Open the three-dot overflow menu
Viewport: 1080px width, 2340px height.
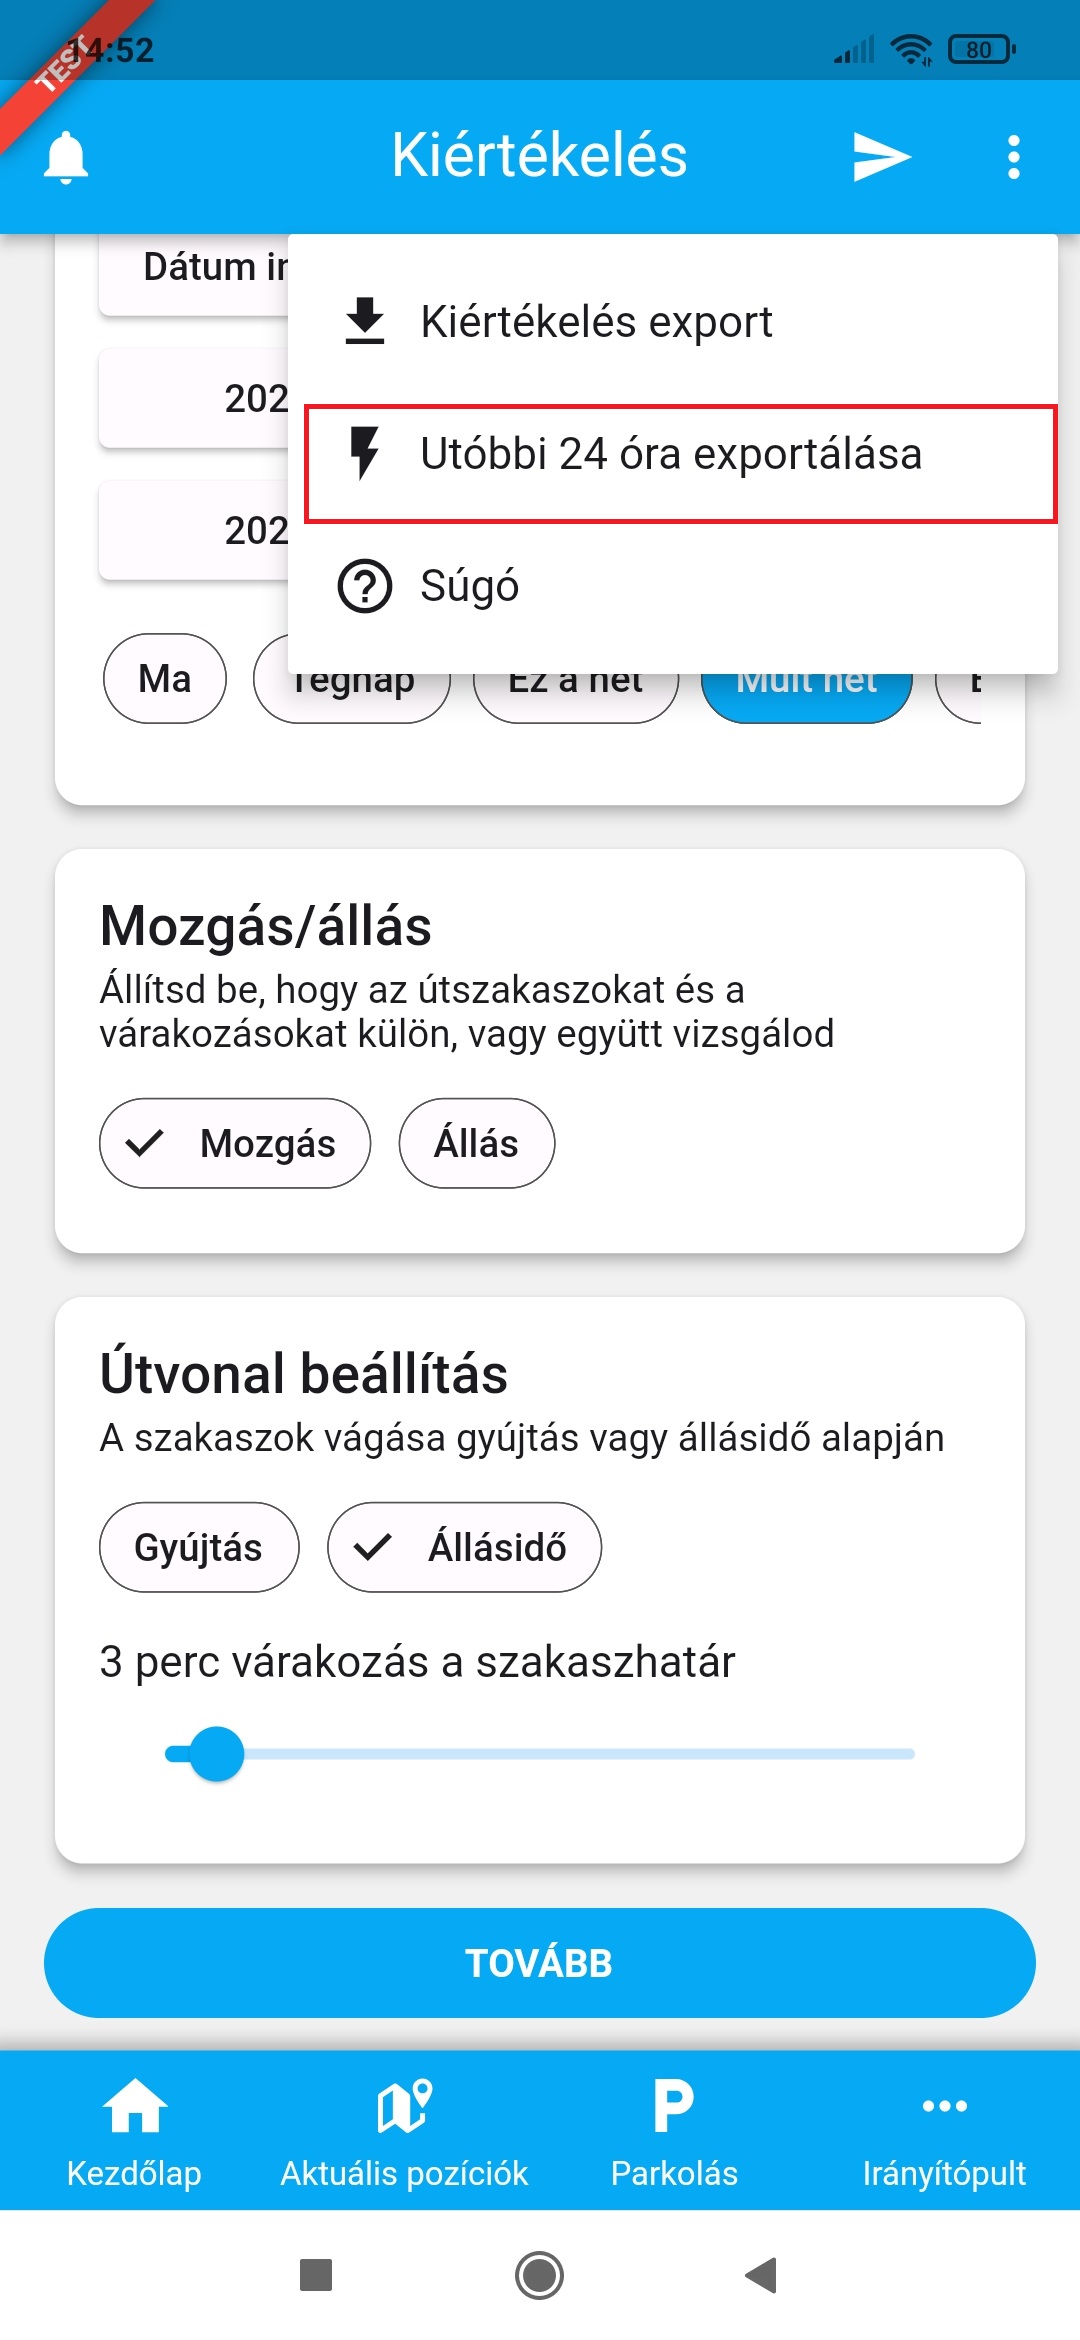tap(1013, 157)
